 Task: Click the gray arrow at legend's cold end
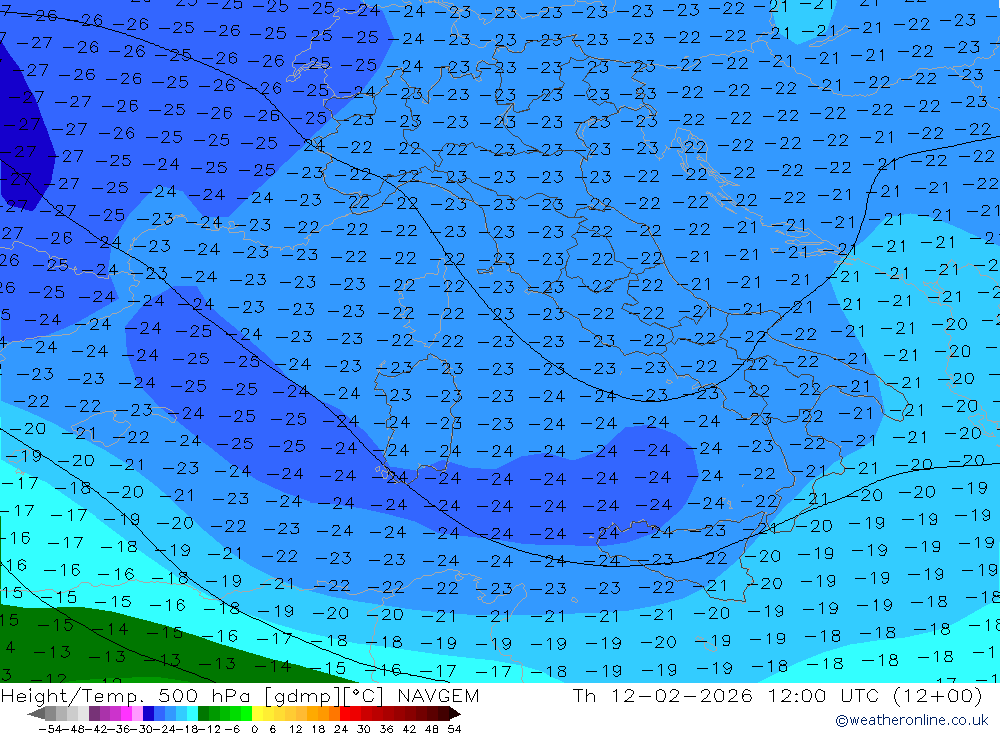(36, 714)
